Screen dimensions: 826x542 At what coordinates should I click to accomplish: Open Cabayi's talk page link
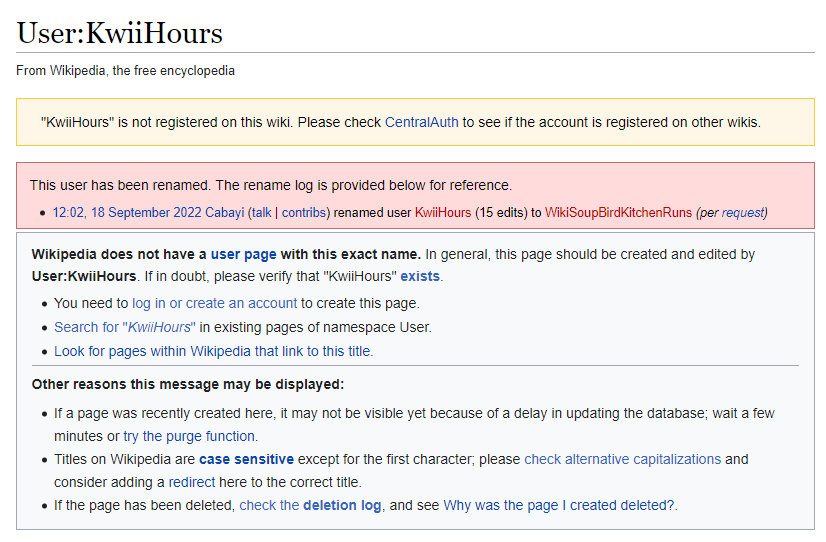click(x=261, y=212)
